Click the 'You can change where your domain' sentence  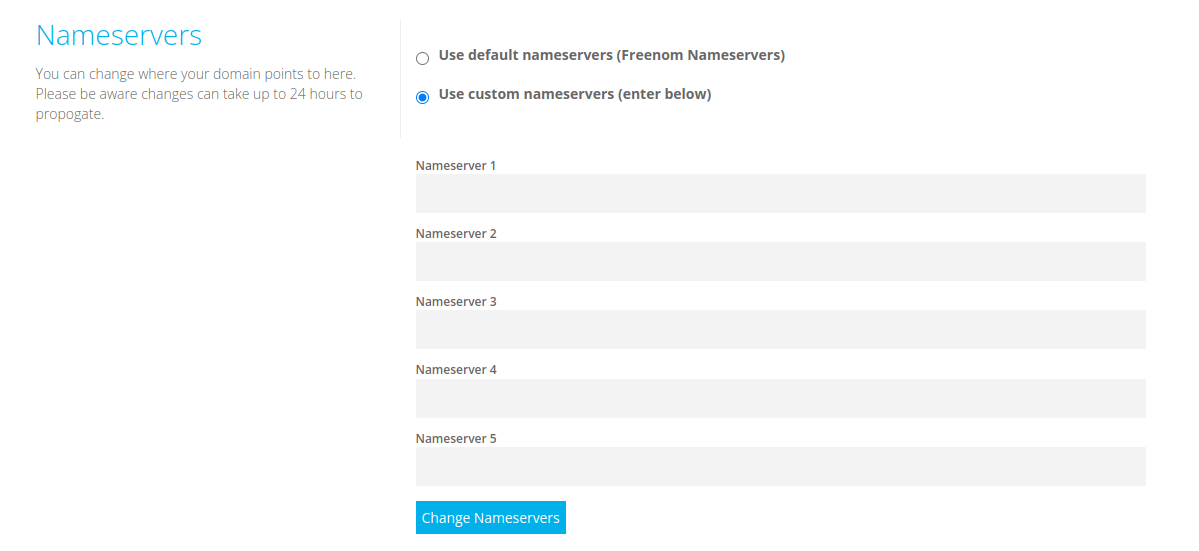click(x=196, y=75)
